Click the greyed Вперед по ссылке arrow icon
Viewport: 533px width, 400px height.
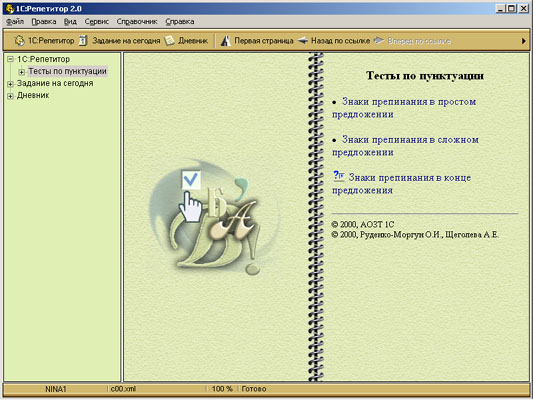379,41
